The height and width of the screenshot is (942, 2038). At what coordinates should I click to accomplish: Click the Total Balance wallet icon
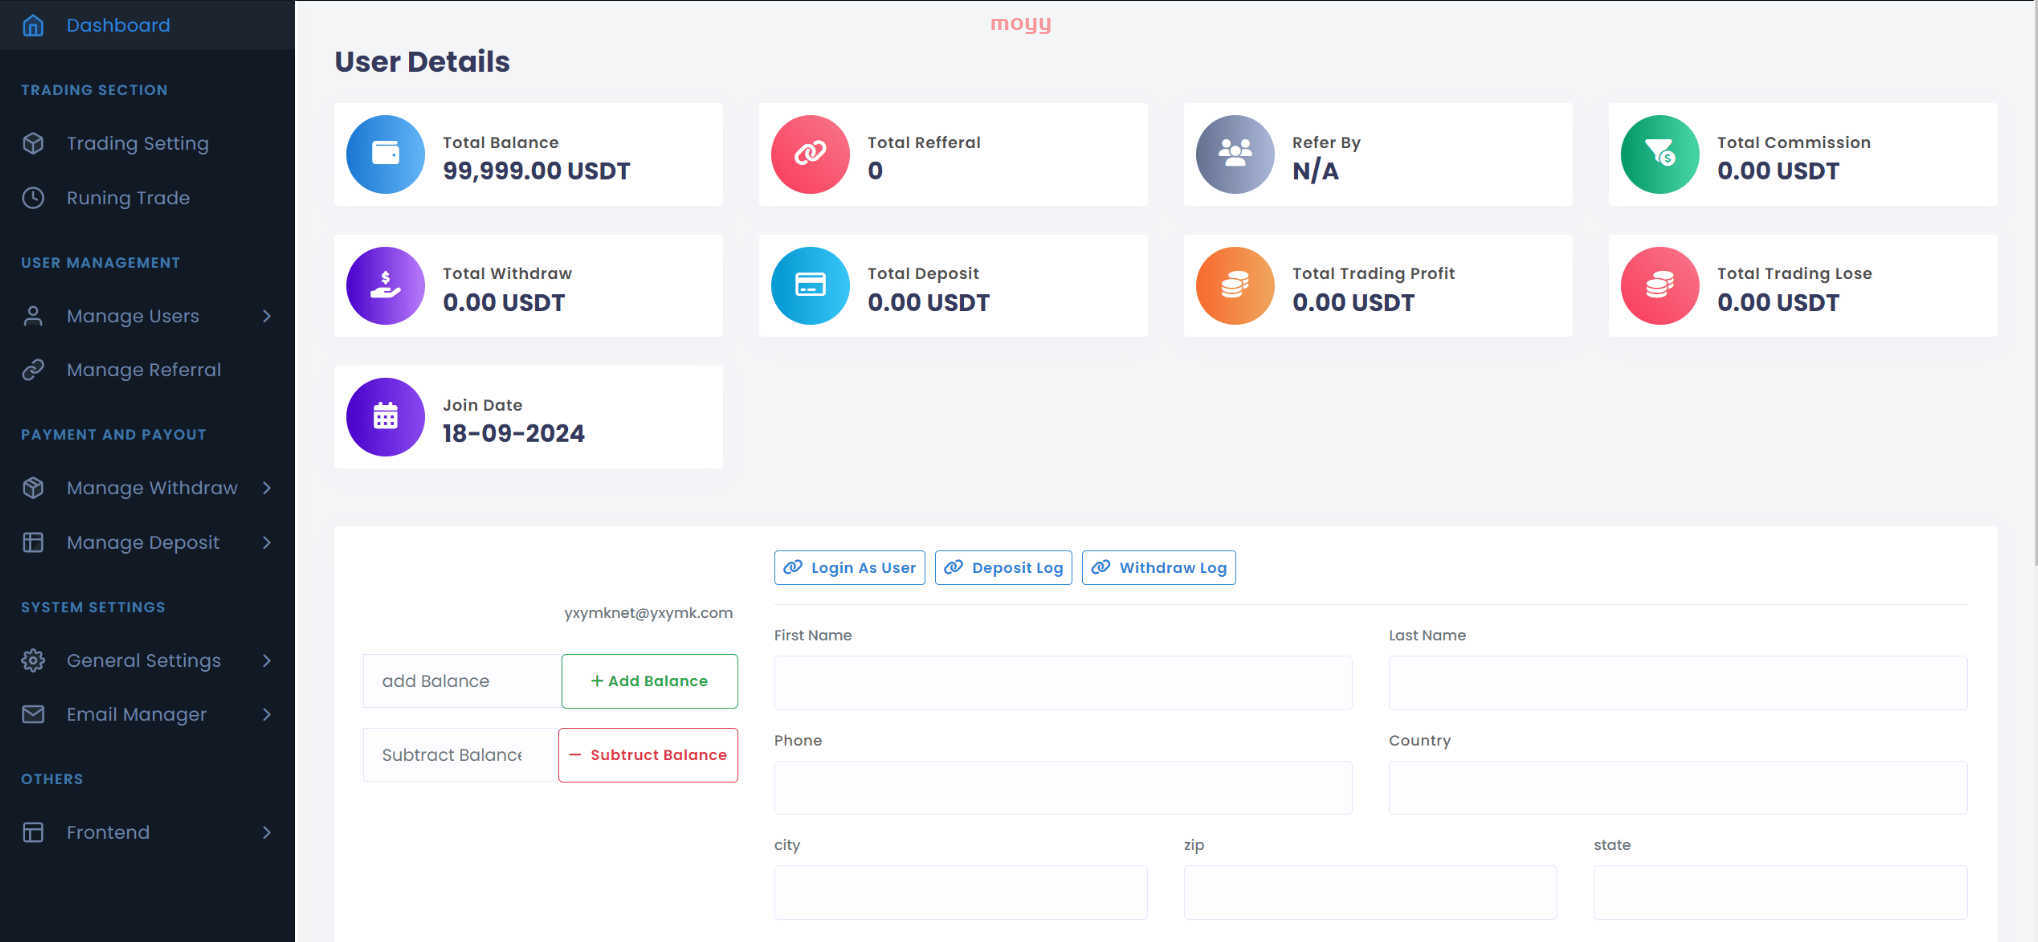point(385,154)
